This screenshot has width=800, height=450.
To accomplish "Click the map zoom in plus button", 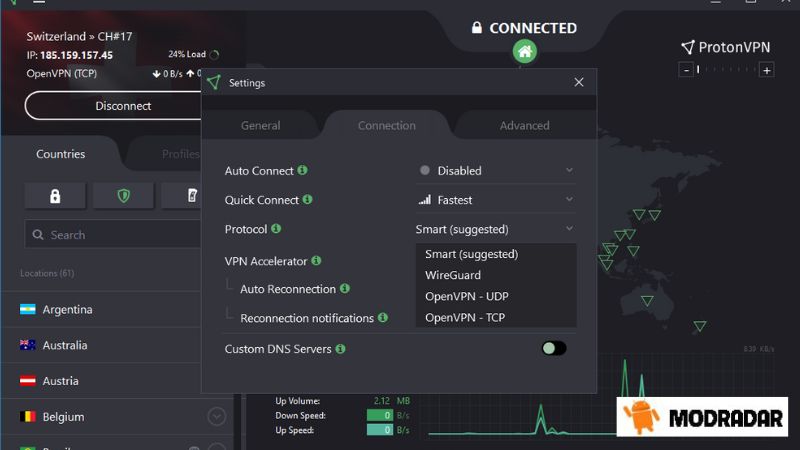I will (x=766, y=70).
